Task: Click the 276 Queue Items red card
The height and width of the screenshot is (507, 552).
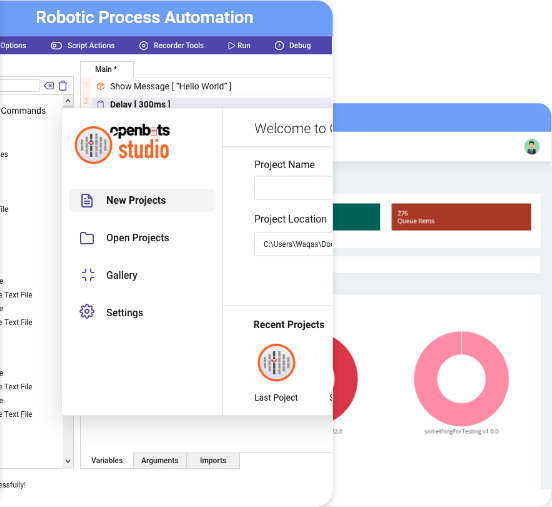Action: point(461,217)
